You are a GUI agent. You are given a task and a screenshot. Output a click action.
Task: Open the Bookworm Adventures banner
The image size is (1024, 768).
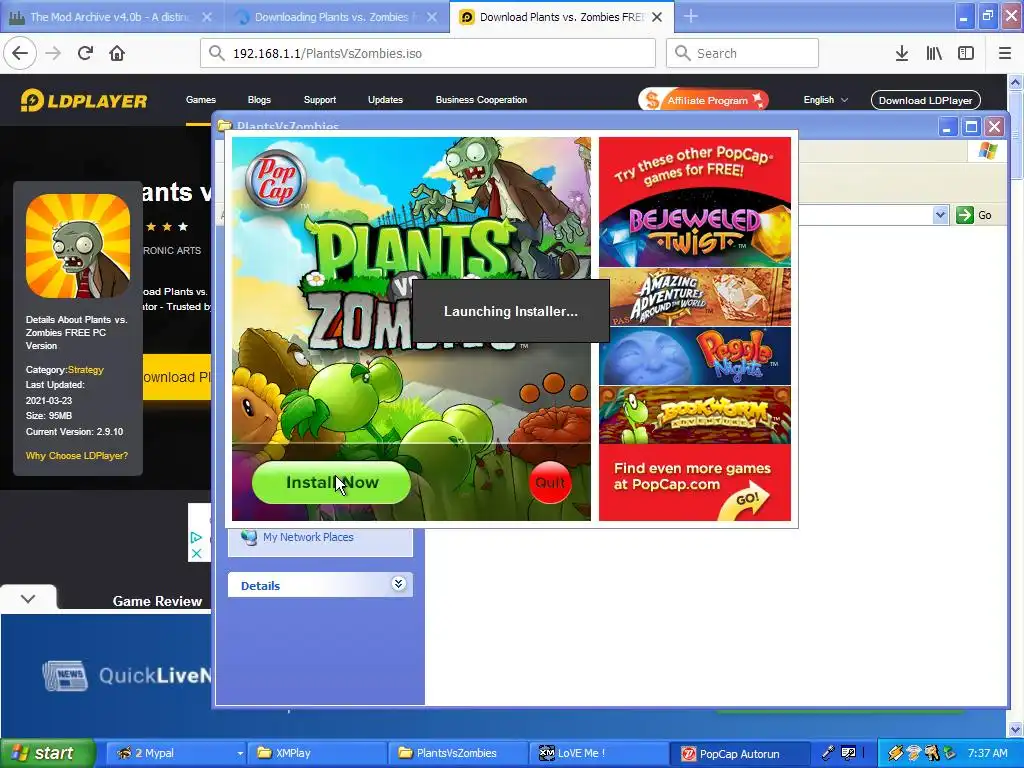pyautogui.click(x=695, y=415)
